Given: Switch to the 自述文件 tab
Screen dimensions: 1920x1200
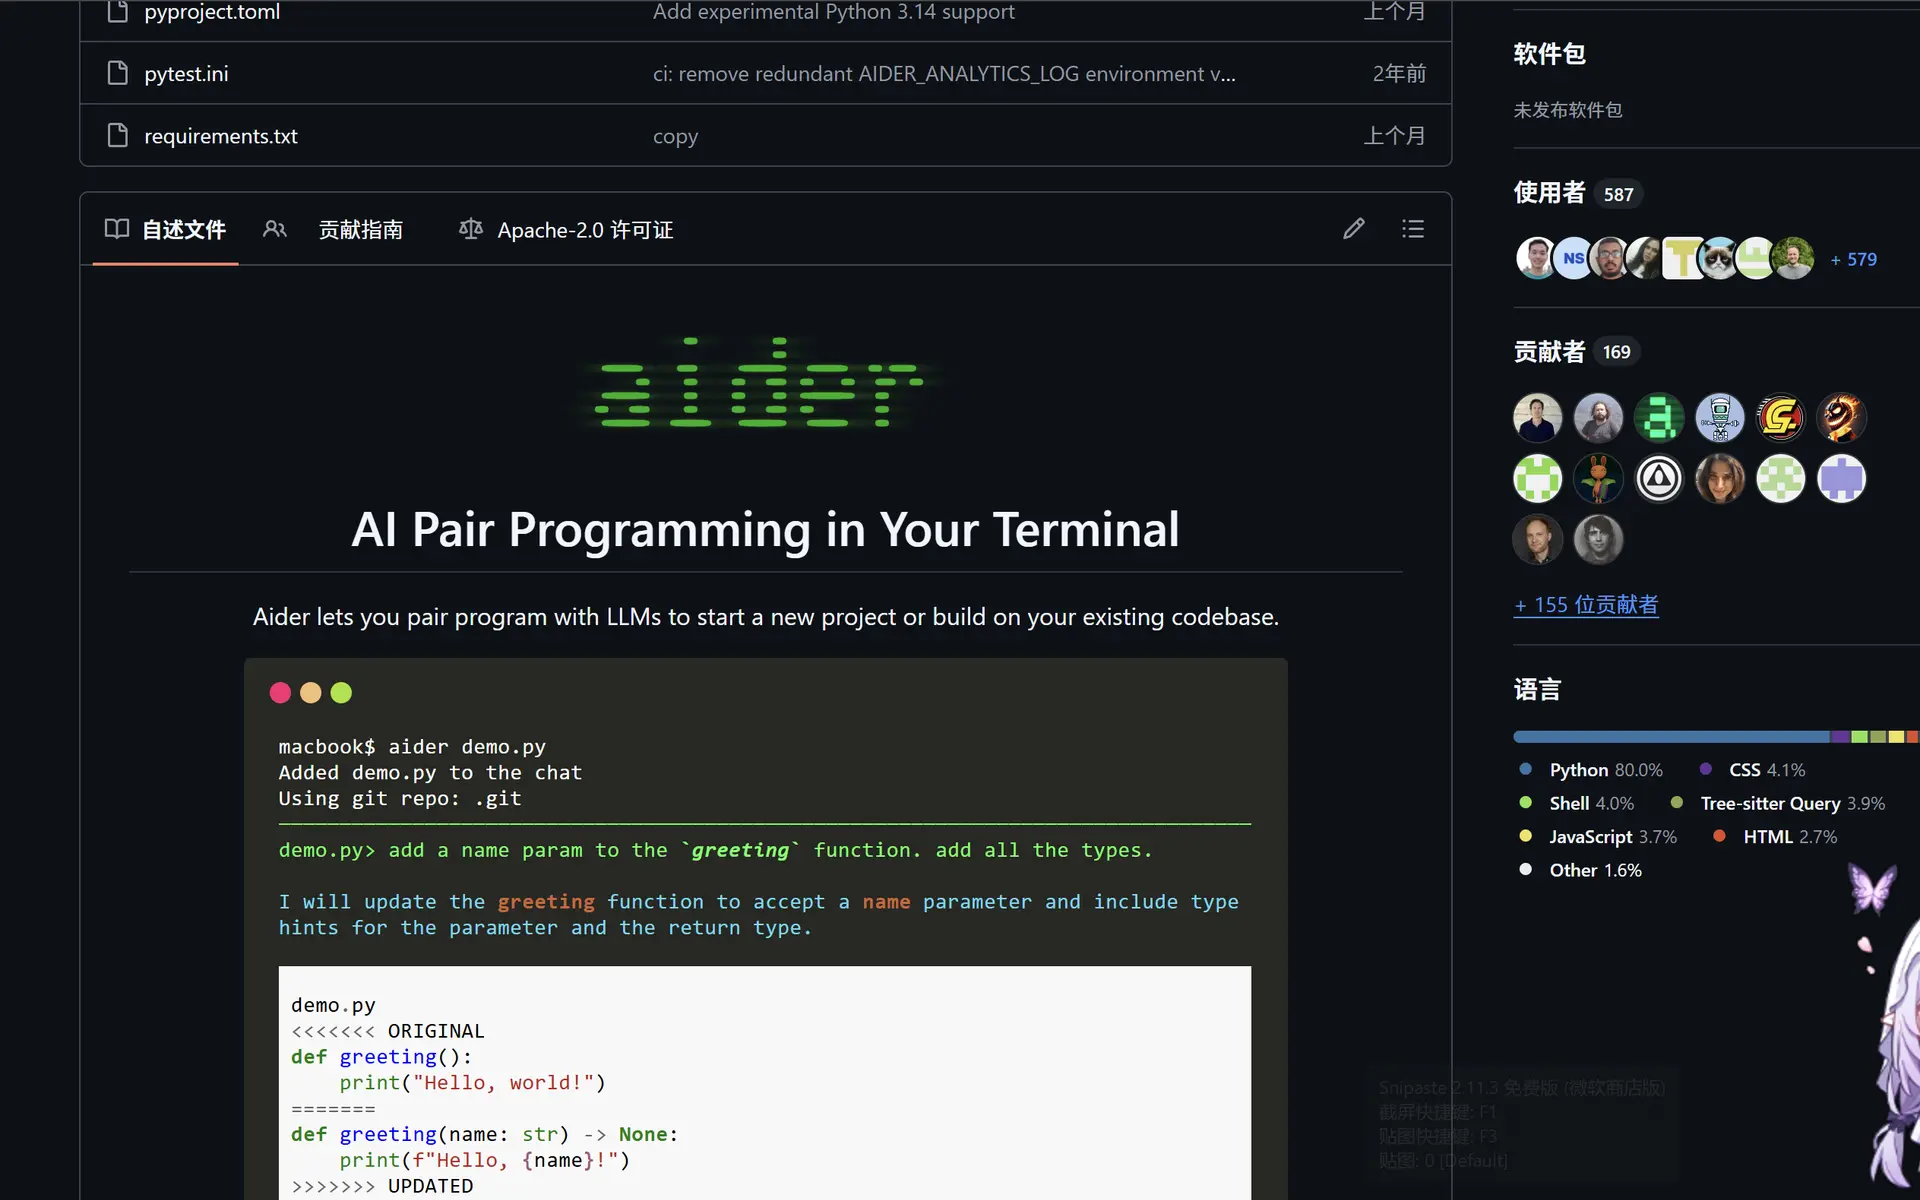Looking at the screenshot, I should tap(165, 230).
